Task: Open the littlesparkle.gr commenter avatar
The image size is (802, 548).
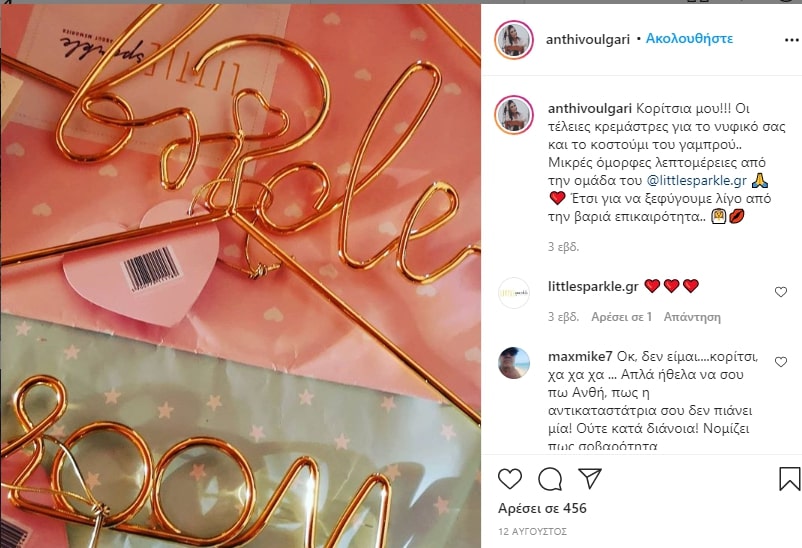Action: [x=514, y=293]
